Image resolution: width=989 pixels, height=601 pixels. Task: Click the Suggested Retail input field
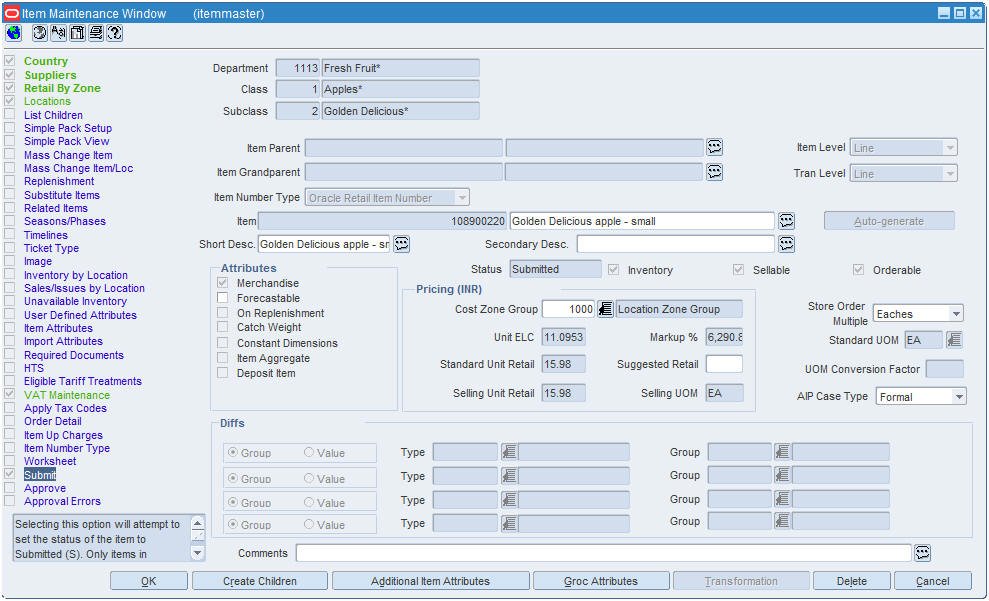click(724, 364)
